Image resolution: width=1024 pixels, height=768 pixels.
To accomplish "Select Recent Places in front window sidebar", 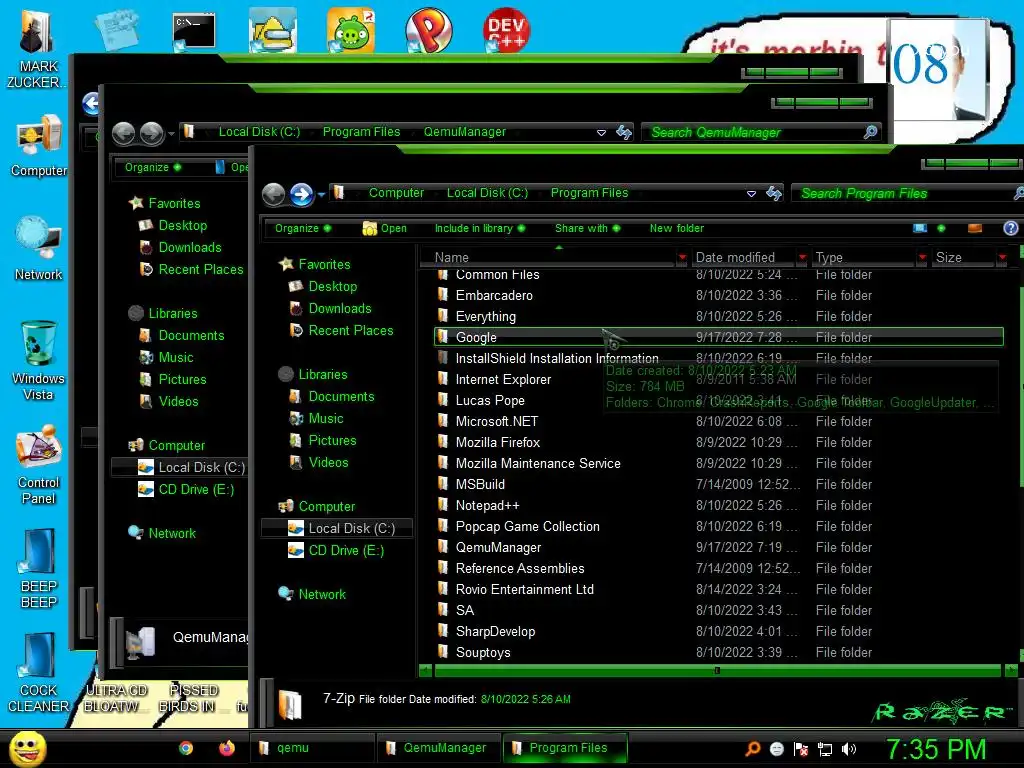I will coord(351,330).
